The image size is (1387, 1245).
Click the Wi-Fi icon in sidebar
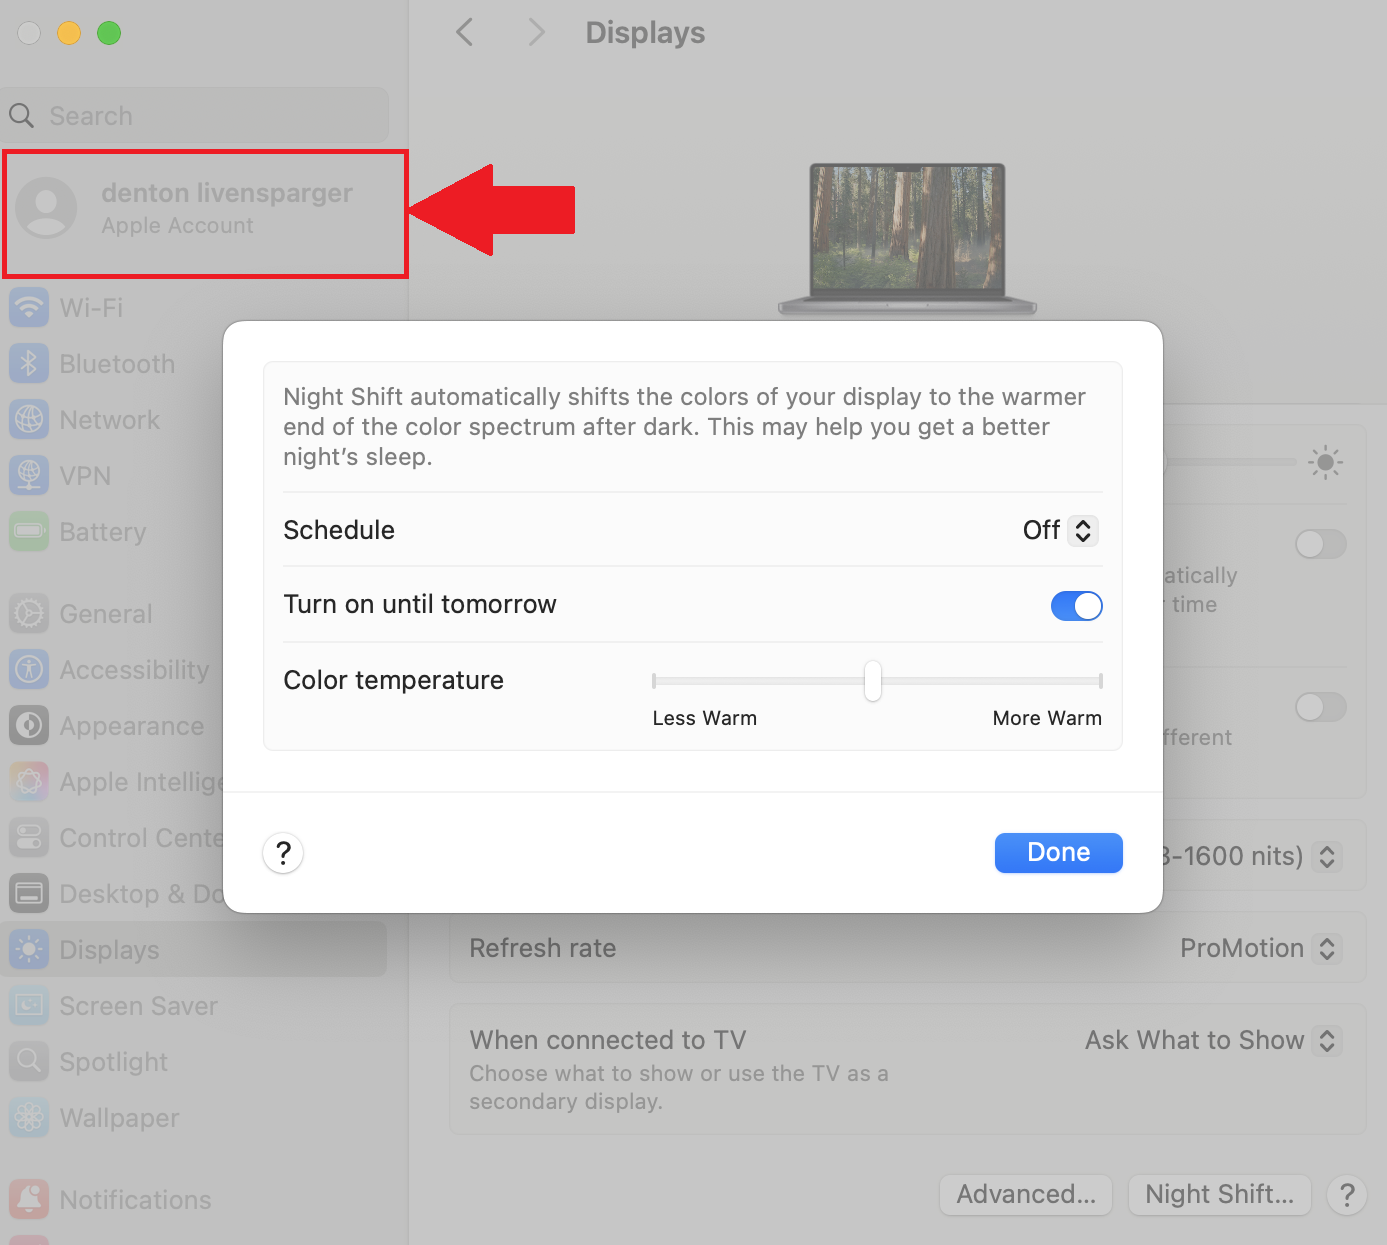[29, 307]
